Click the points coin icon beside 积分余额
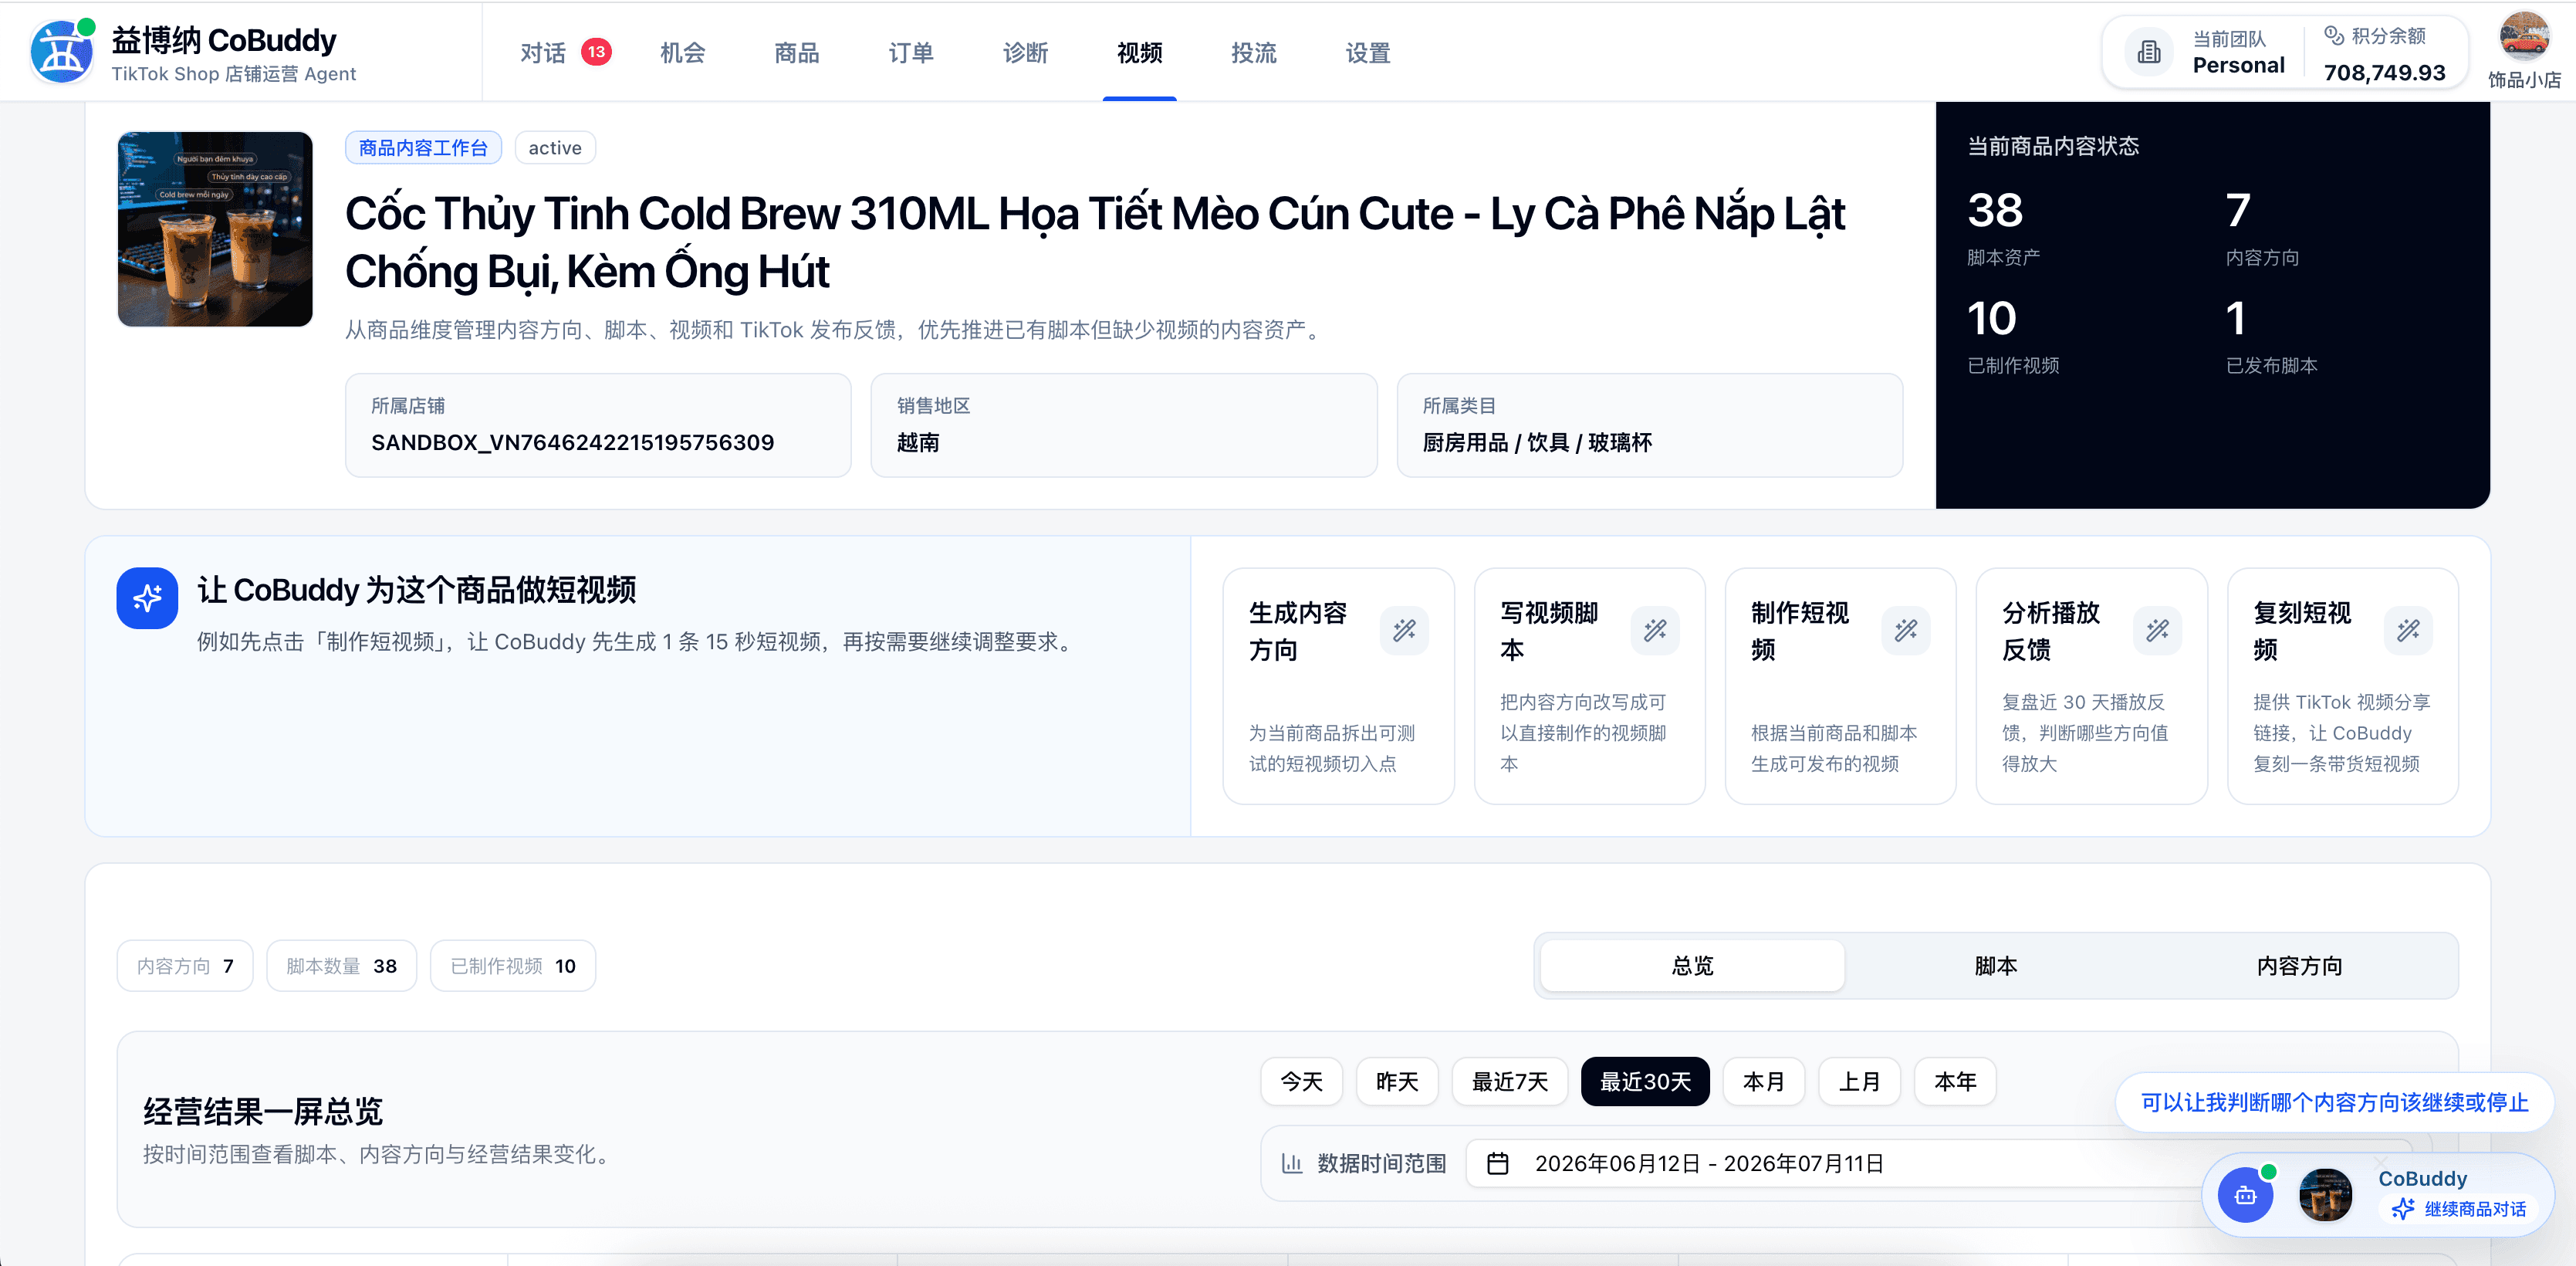This screenshot has width=2576, height=1266. tap(2334, 36)
